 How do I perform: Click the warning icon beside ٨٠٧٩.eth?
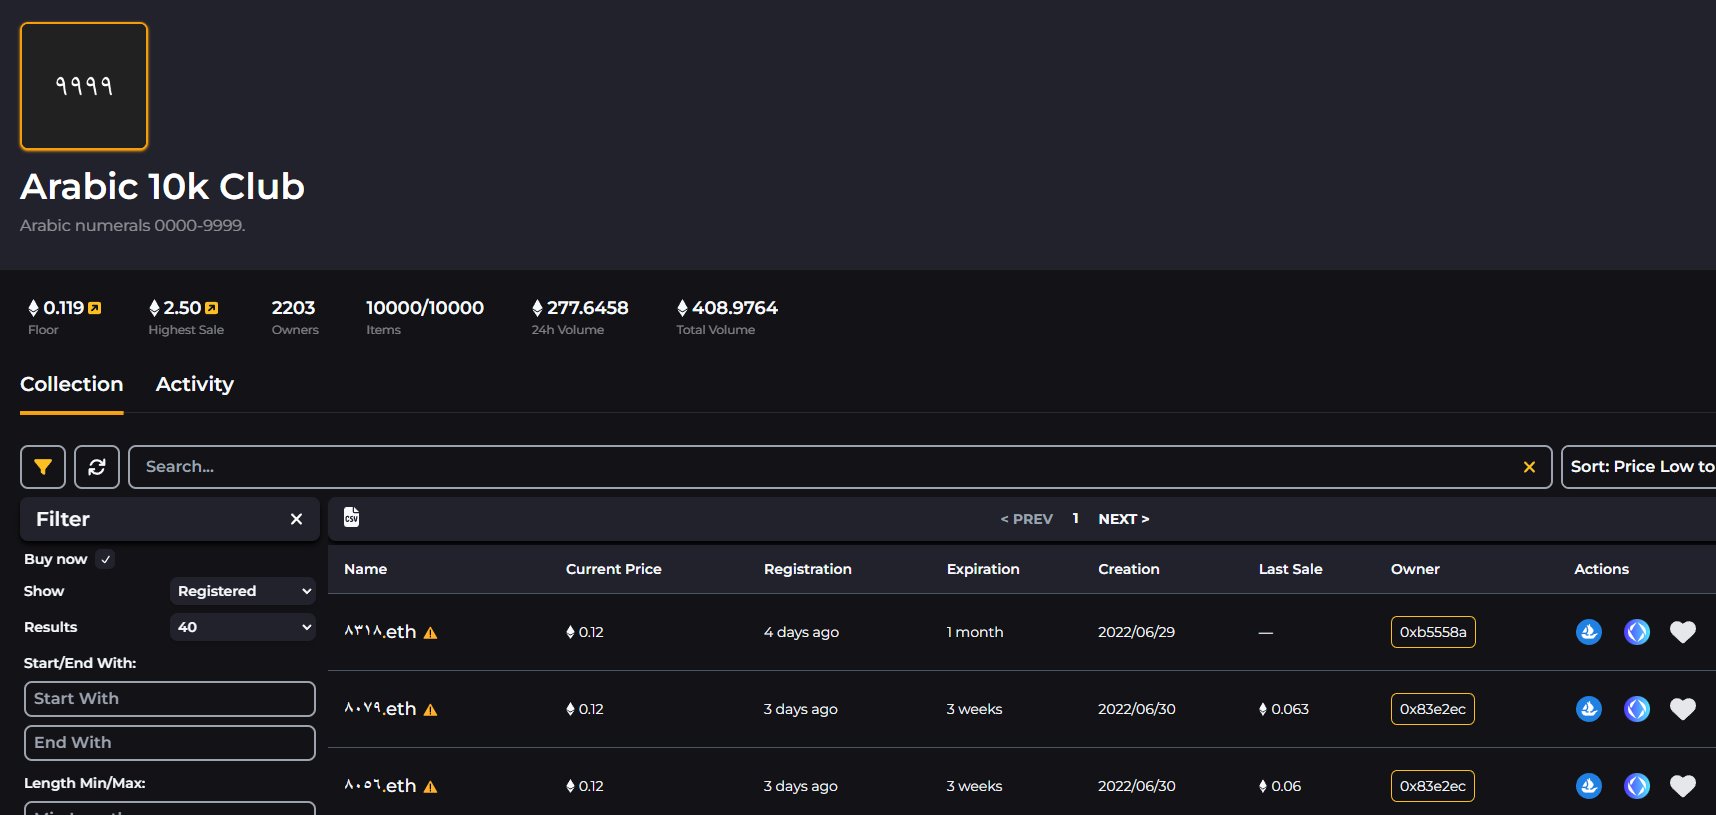point(431,710)
